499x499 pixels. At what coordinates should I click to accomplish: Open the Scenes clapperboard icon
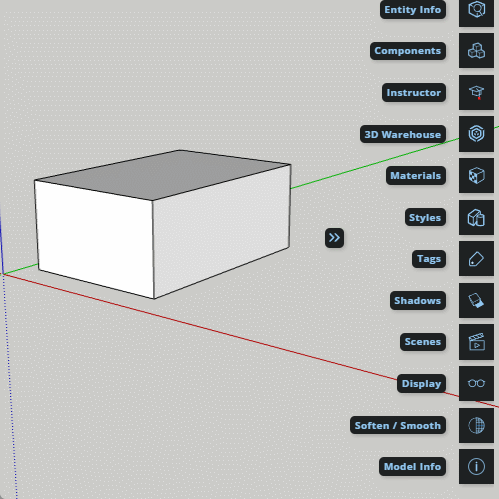pyautogui.click(x=476, y=342)
